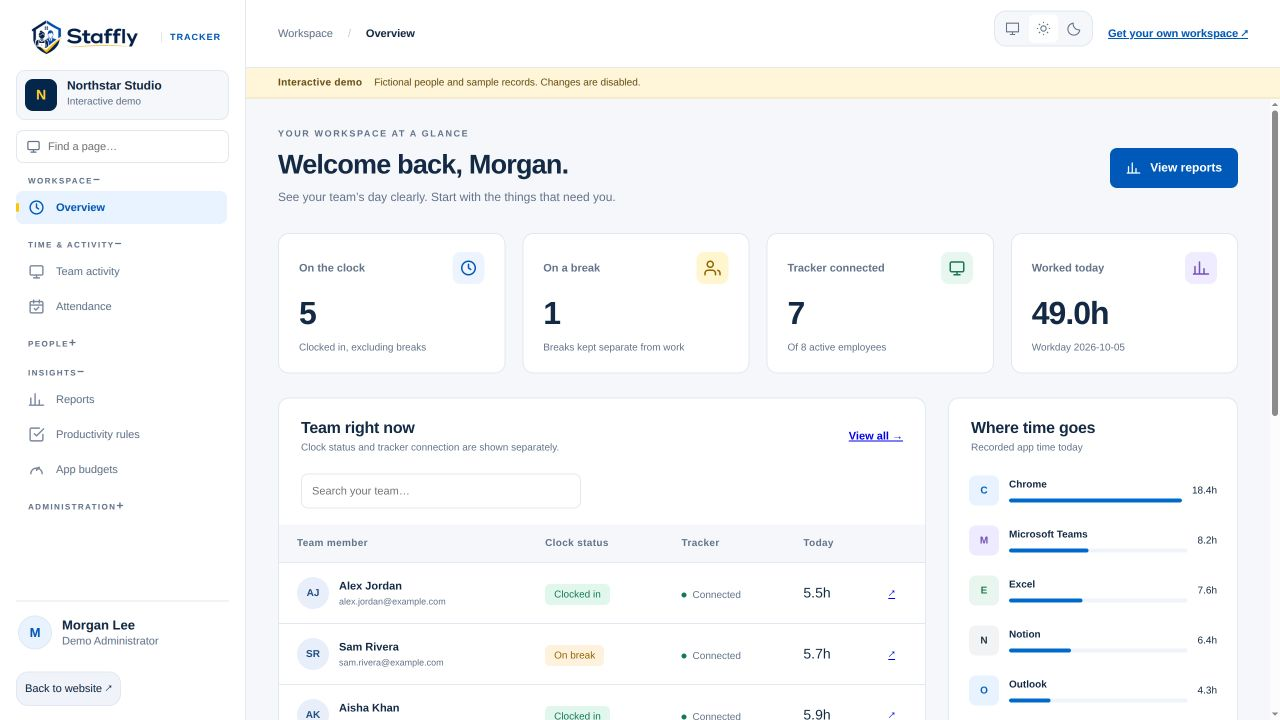Image resolution: width=1280 pixels, height=720 pixels.
Task: Click the Excel app icon tile
Action: click(984, 590)
